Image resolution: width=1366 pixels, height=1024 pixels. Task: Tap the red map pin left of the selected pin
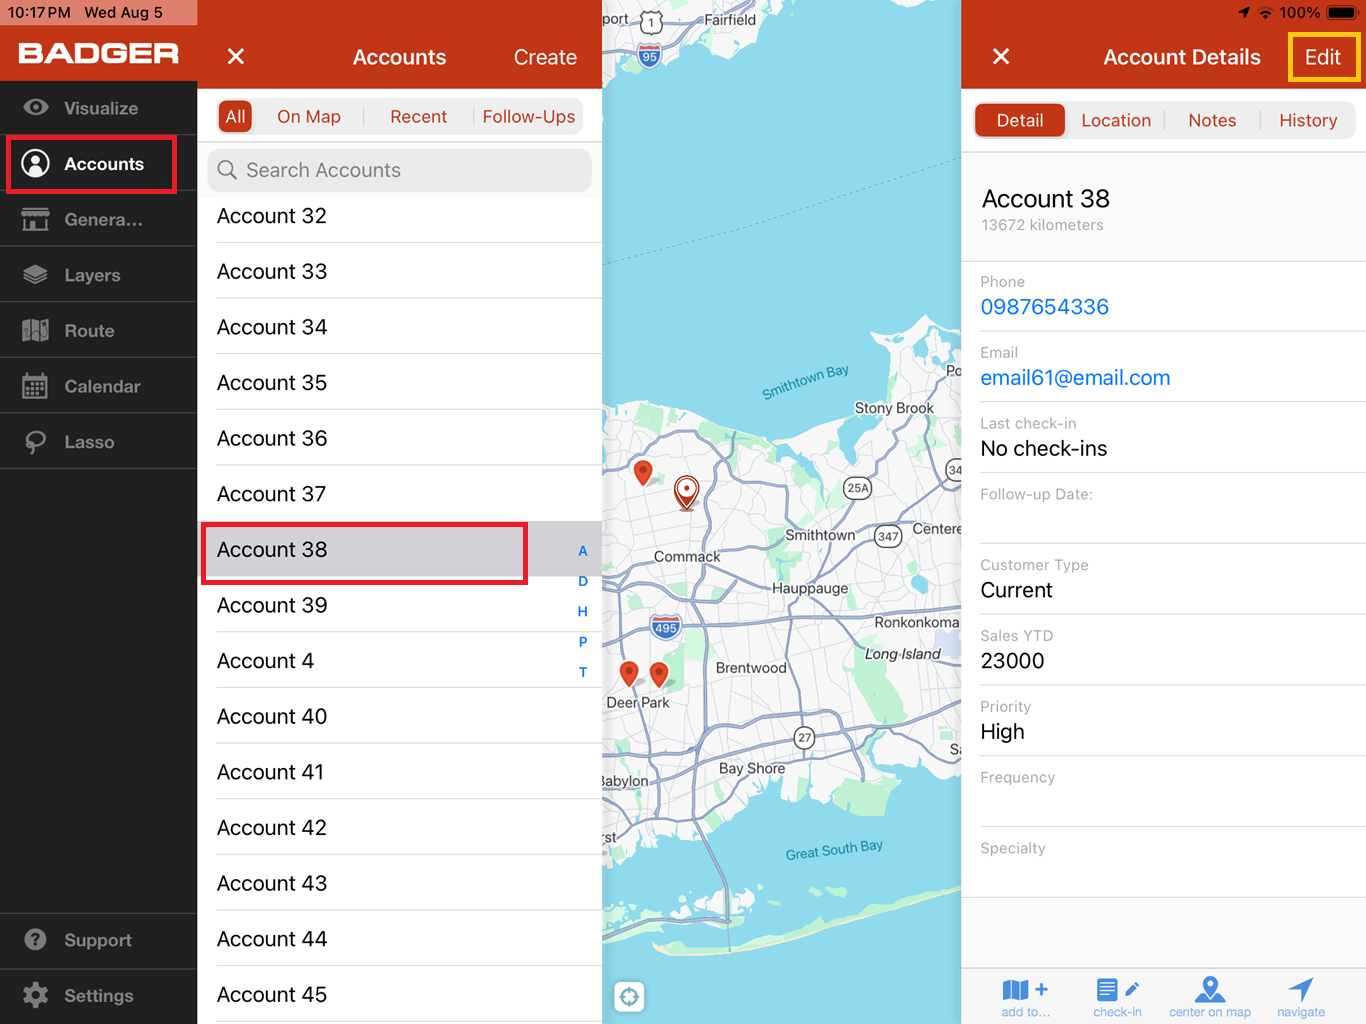click(643, 472)
